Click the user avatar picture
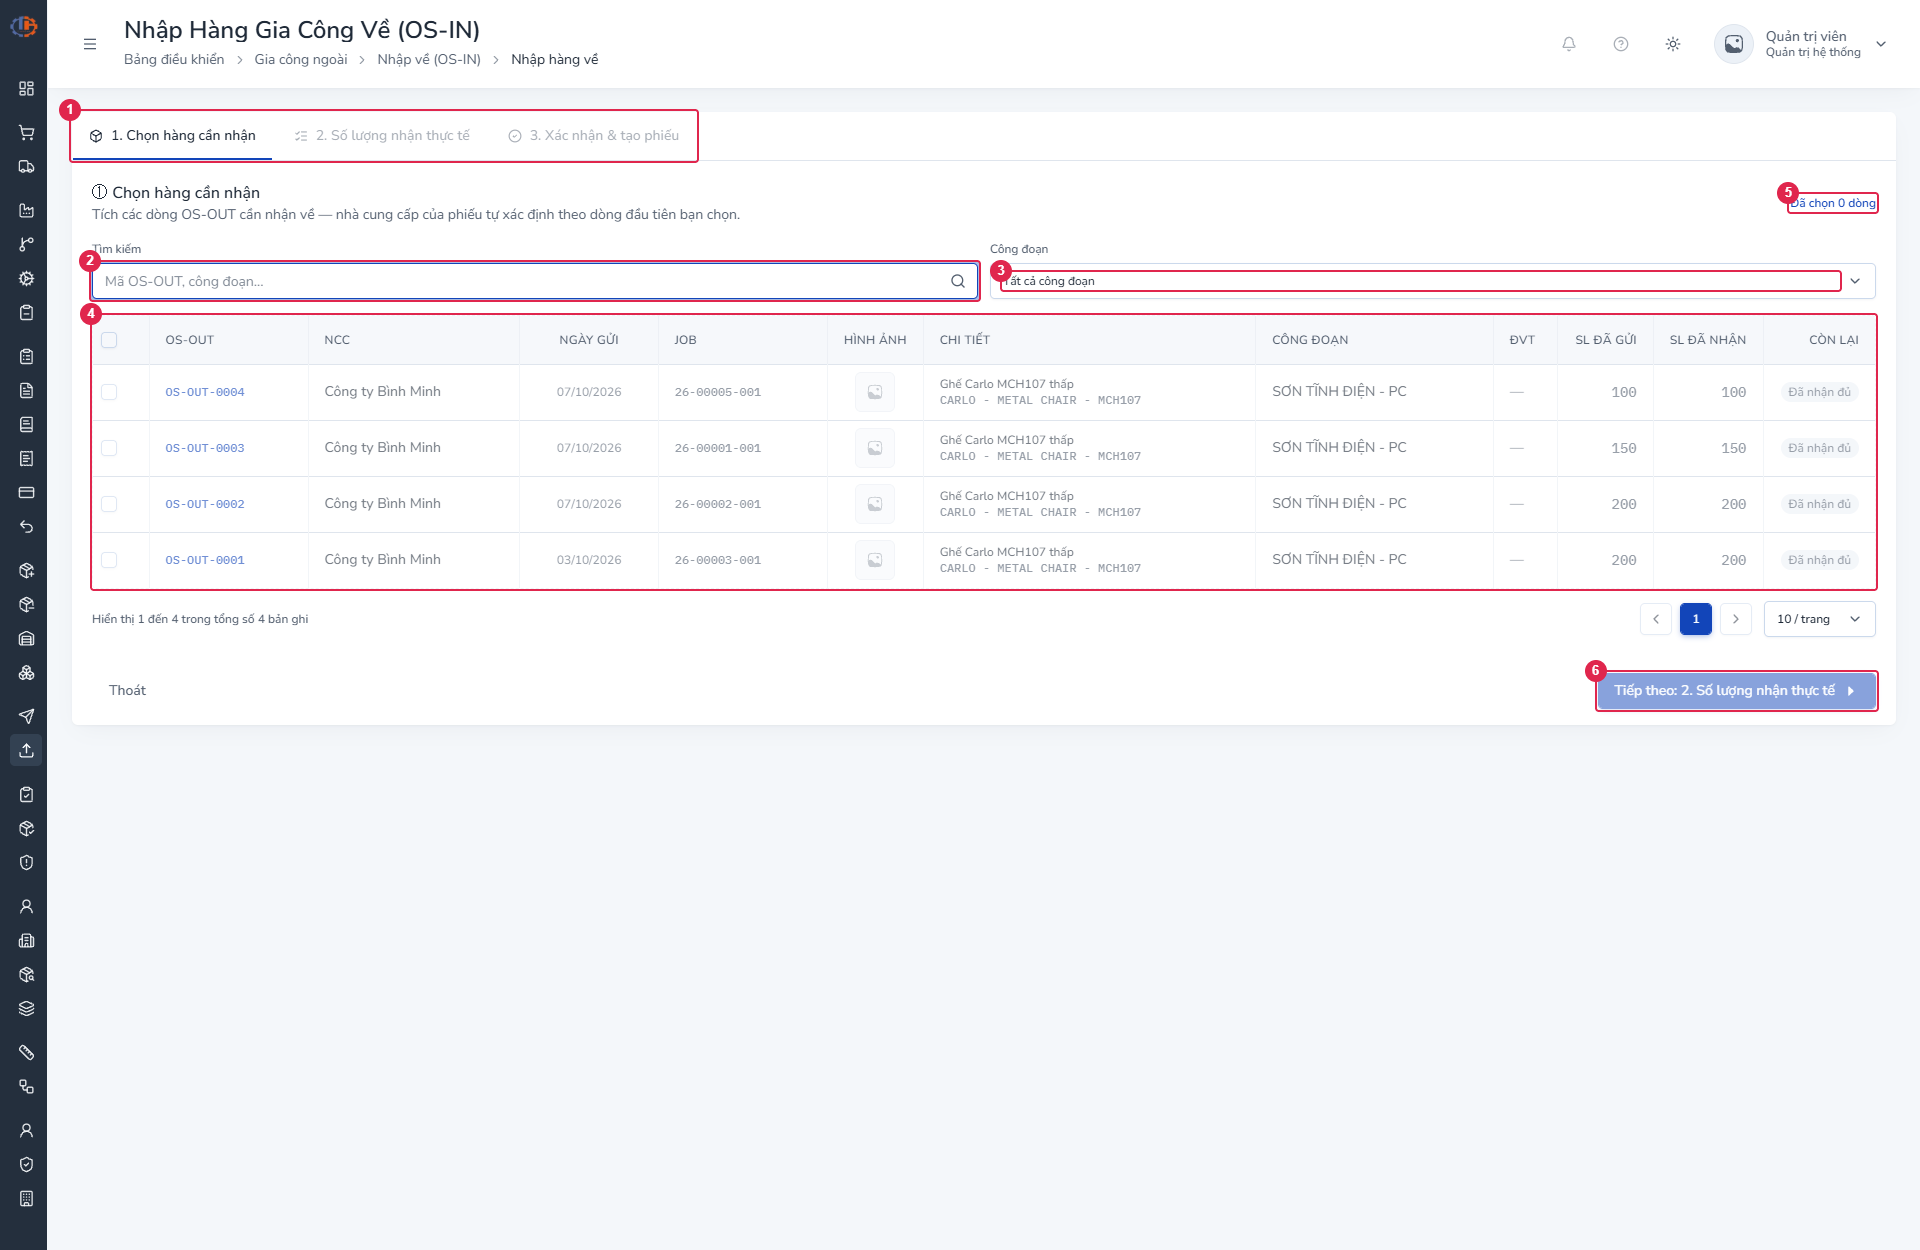This screenshot has height=1250, width=1920. click(x=1734, y=44)
